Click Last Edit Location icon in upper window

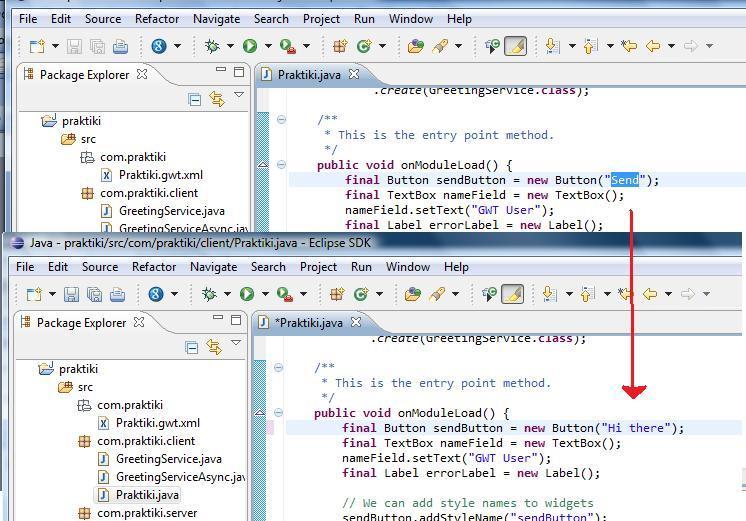pyautogui.click(x=629, y=46)
